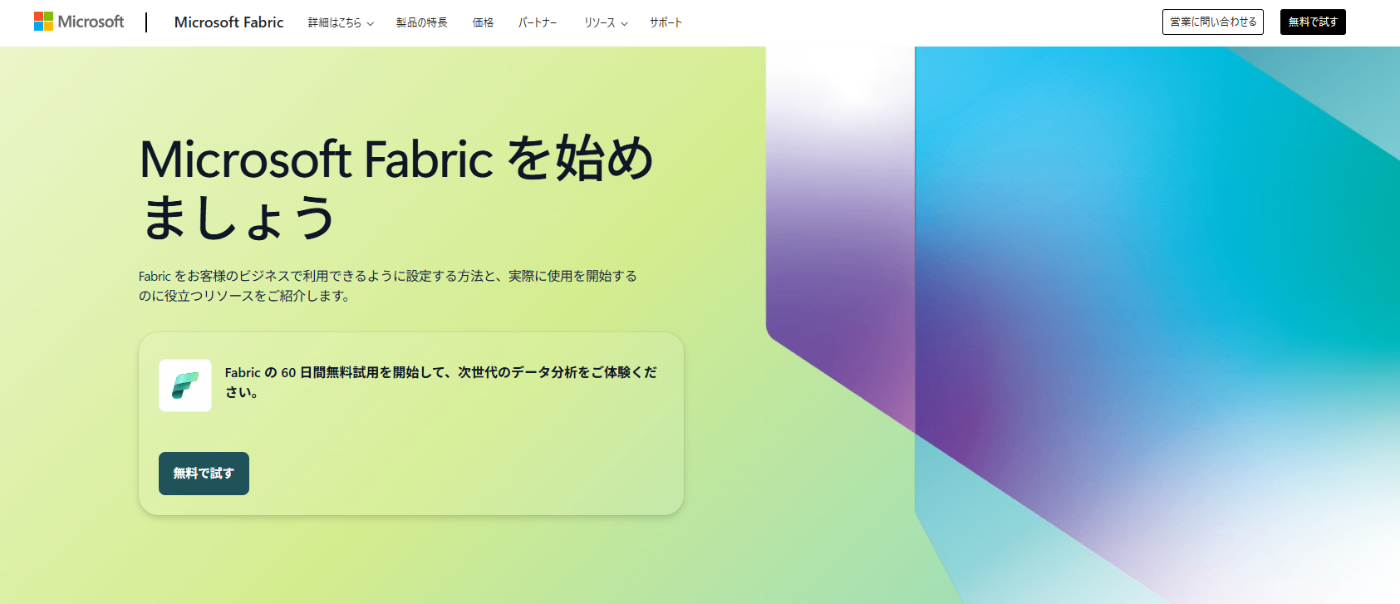Open the 製品の特長 menu item
Screen dimensions: 1400x604
click(x=422, y=22)
